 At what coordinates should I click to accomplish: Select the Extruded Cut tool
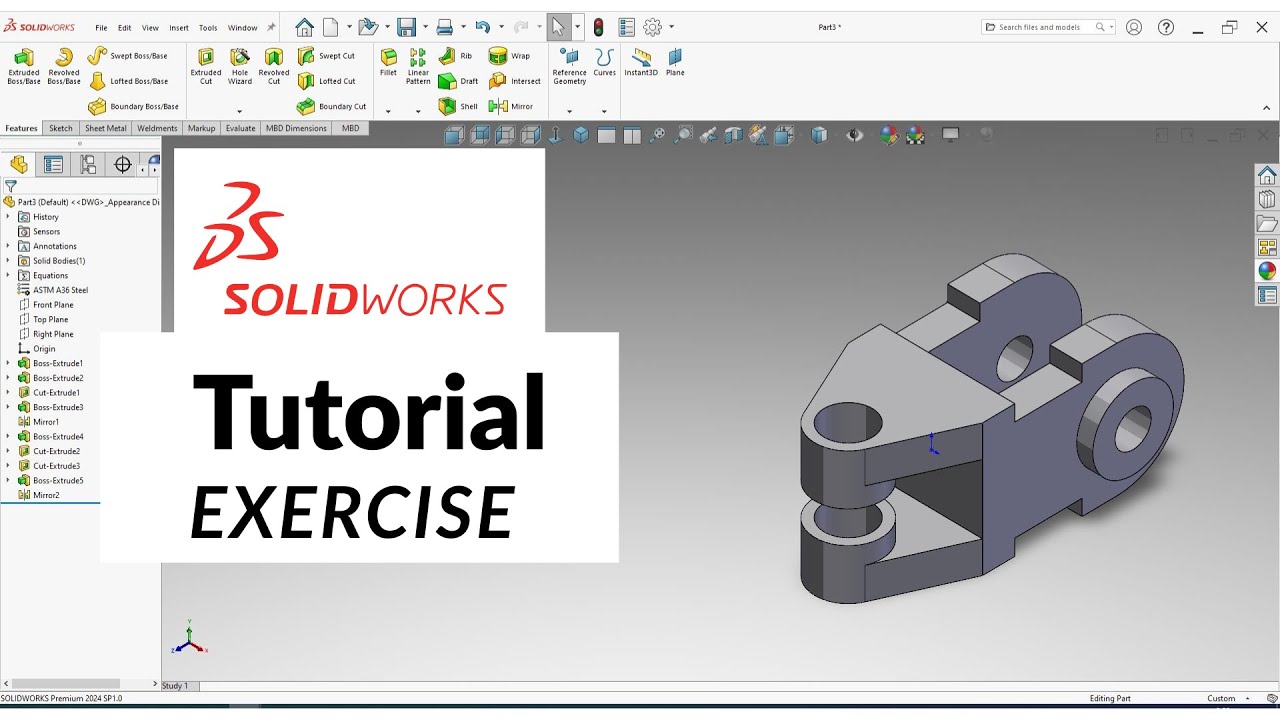(206, 66)
